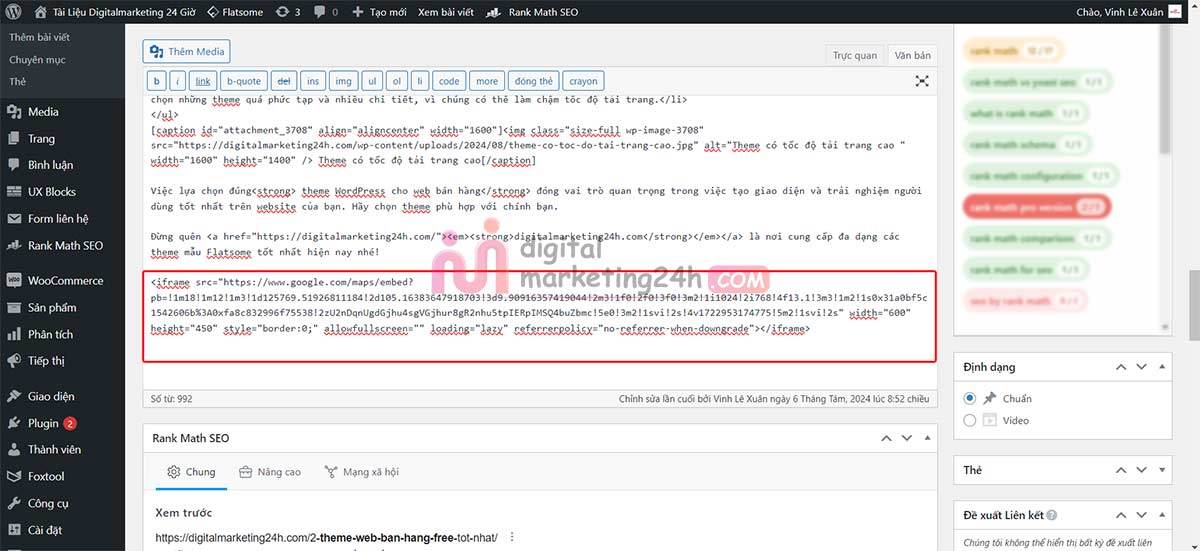Click the del quicktag button
Image resolution: width=1200 pixels, height=551 pixels.
283,81
